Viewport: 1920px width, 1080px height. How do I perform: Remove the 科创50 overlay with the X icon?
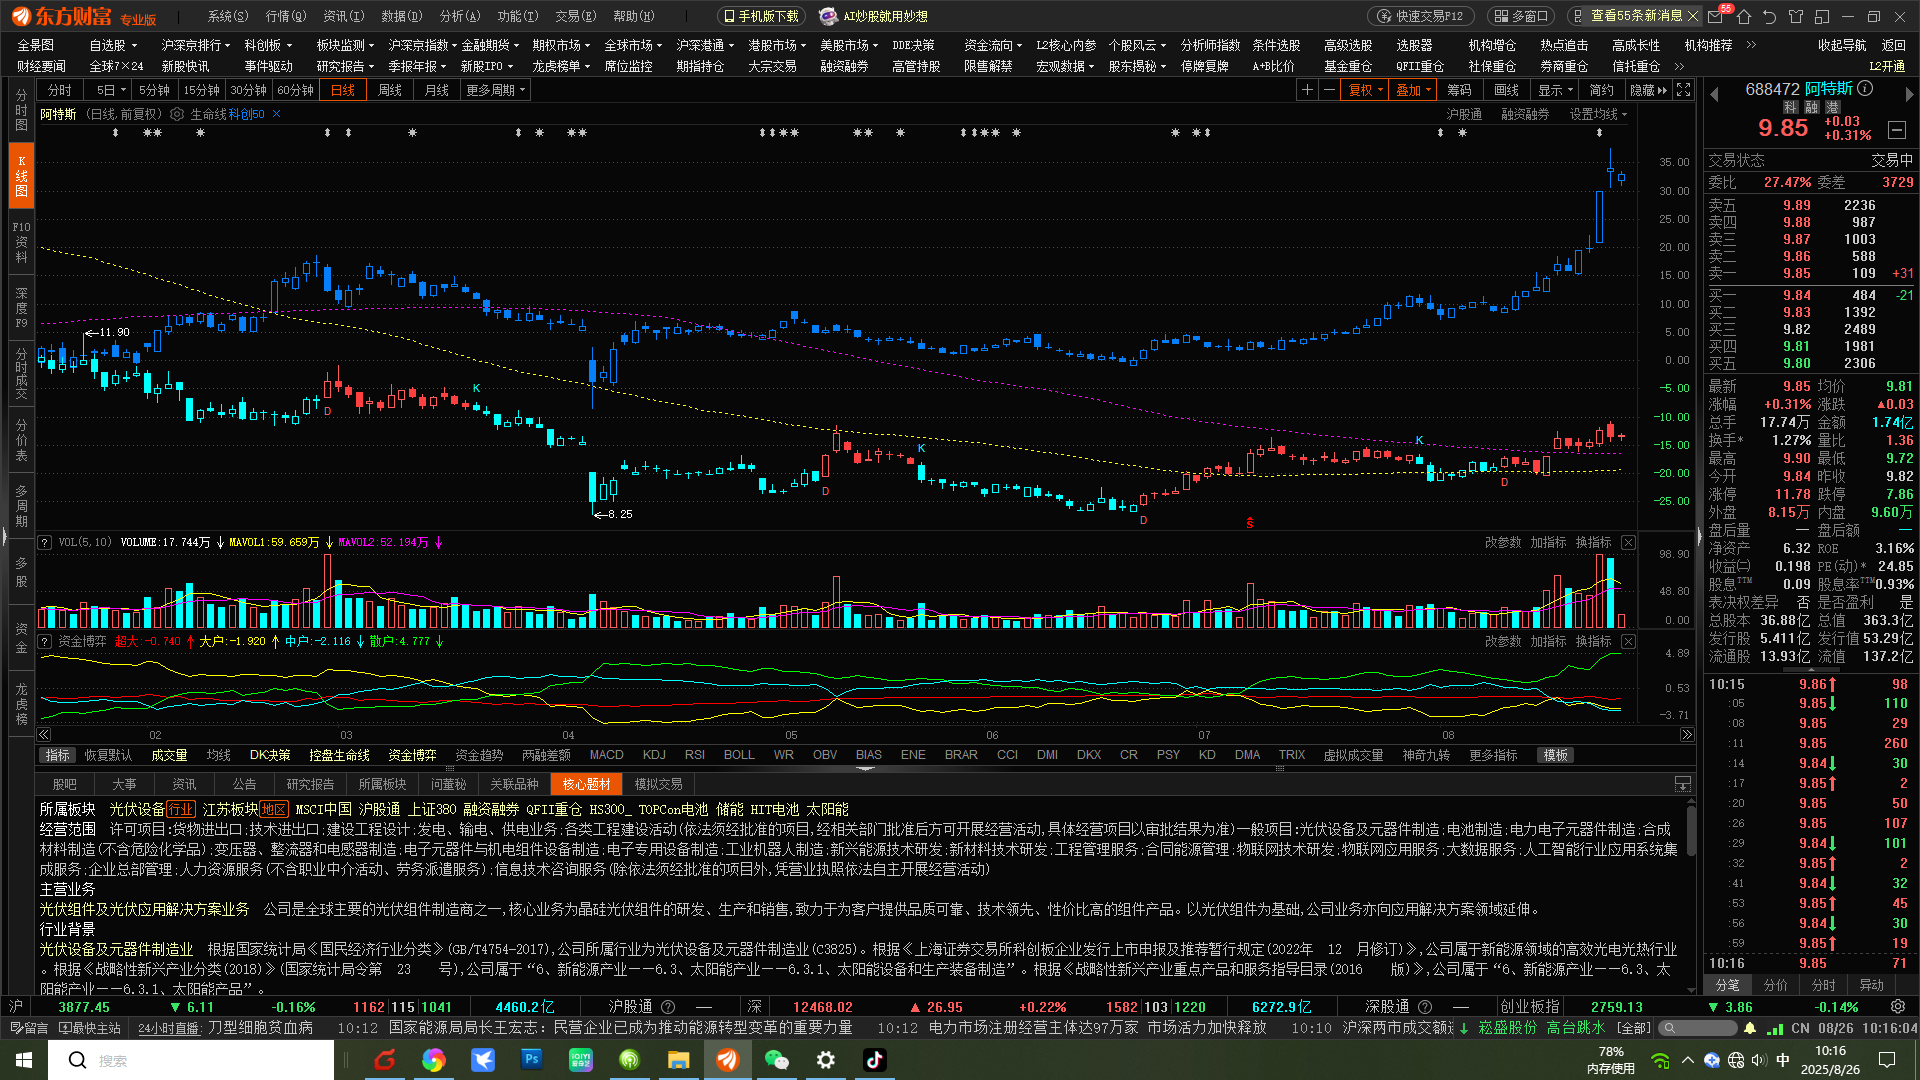pos(277,114)
